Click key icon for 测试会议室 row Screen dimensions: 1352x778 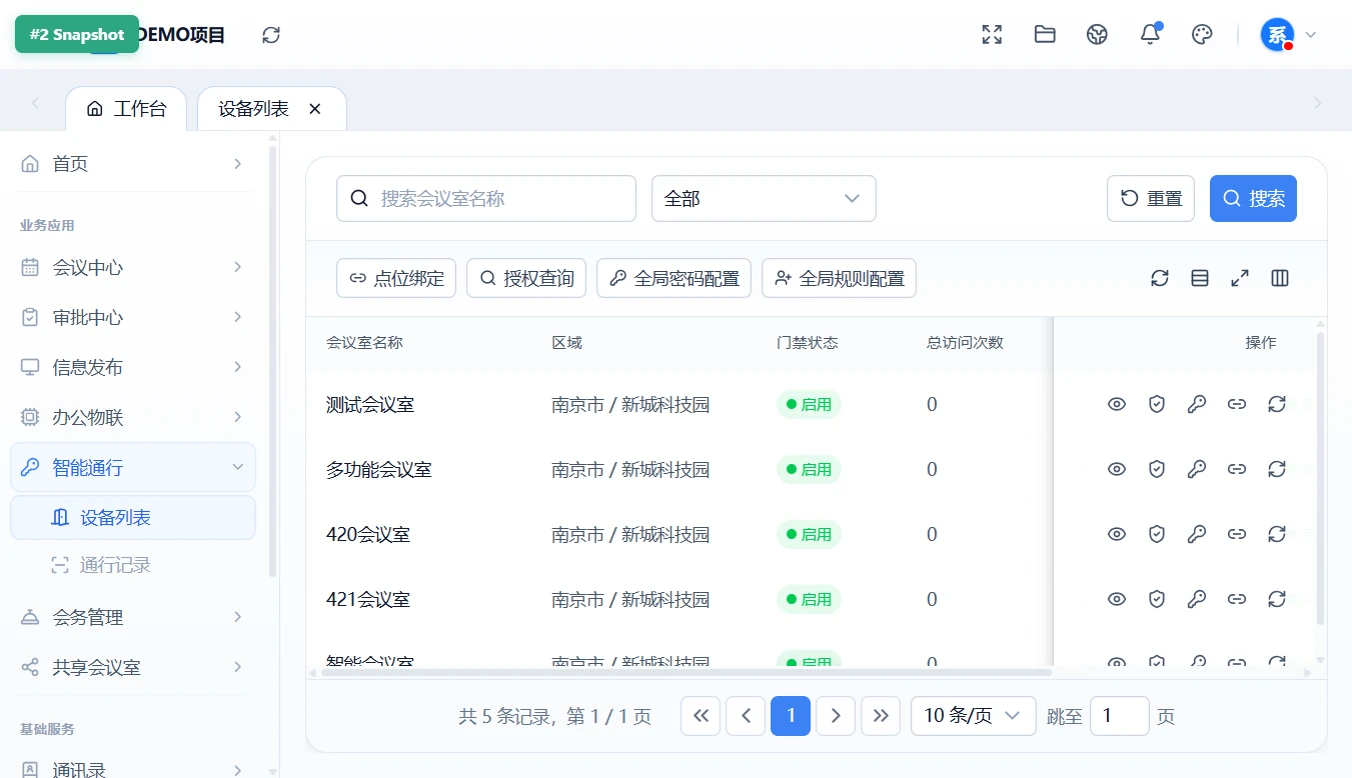tap(1197, 404)
